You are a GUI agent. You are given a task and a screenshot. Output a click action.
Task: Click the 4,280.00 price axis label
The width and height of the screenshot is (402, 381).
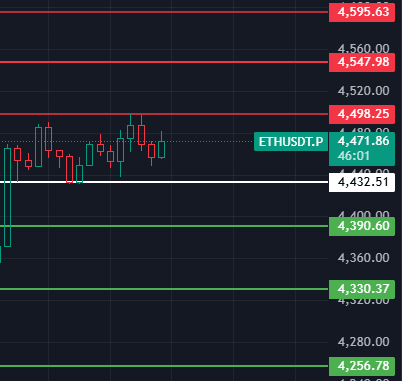pyautogui.click(x=363, y=342)
